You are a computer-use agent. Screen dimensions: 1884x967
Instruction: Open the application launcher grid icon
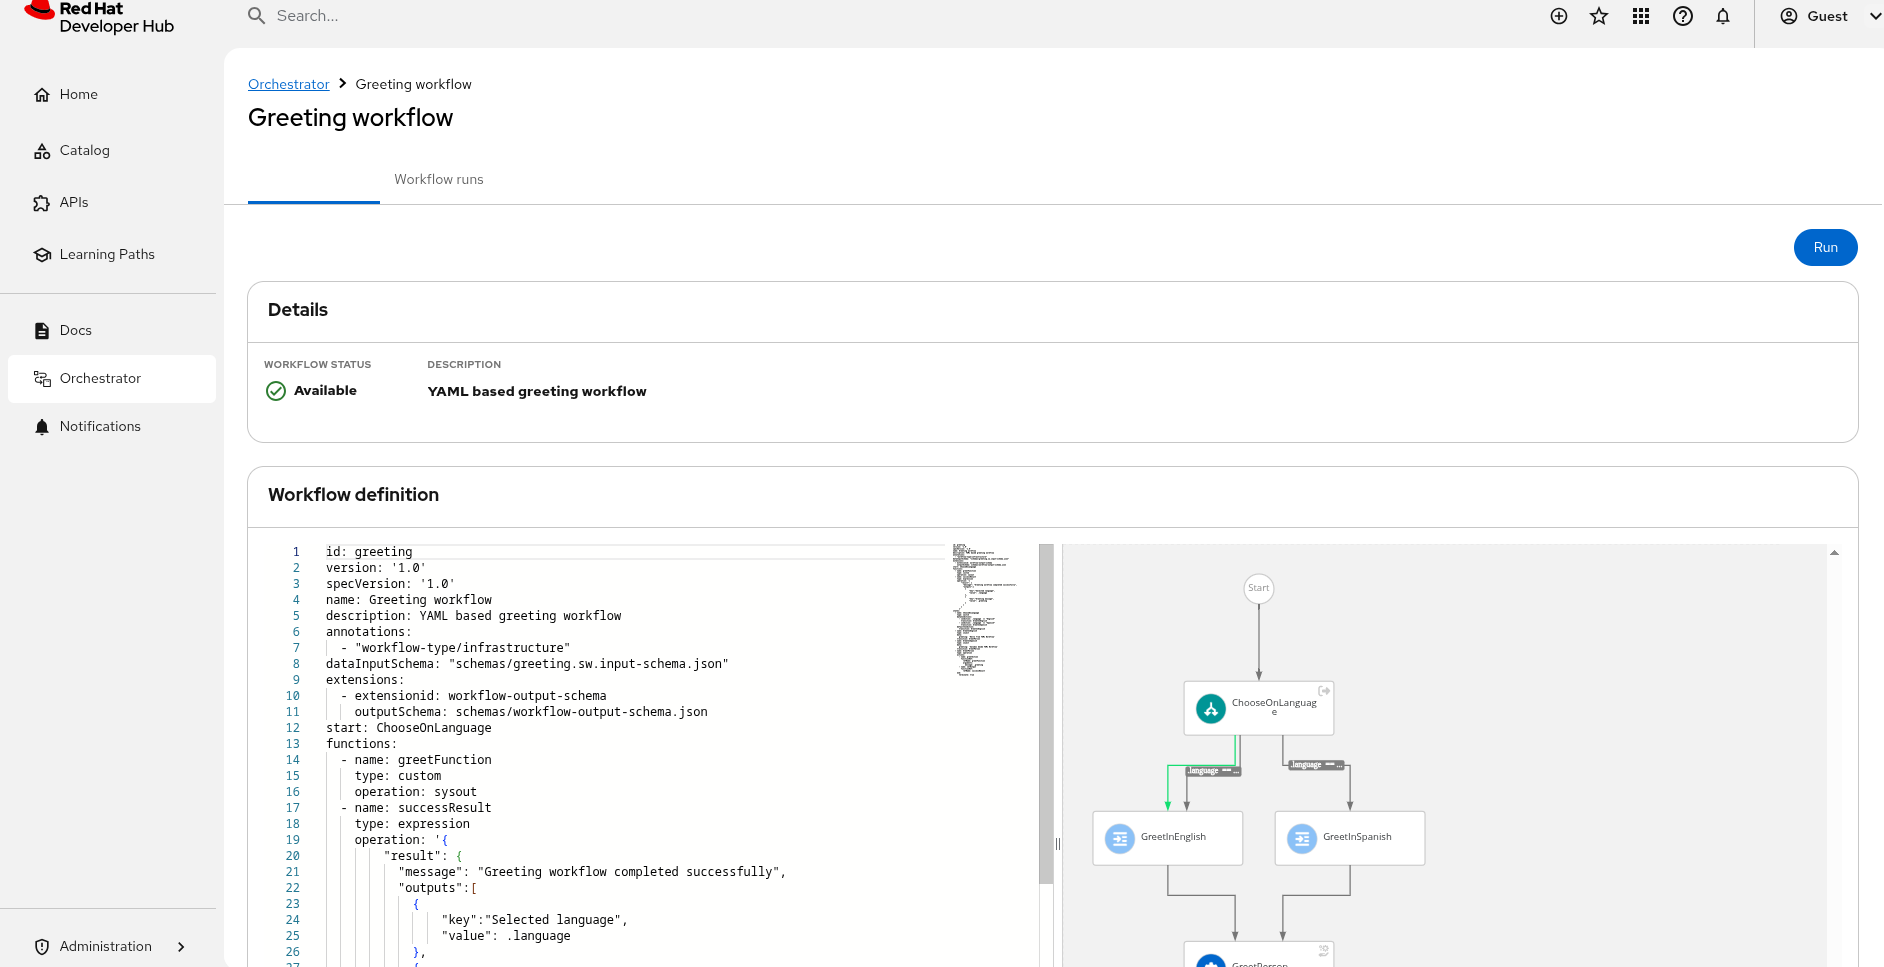(x=1641, y=16)
